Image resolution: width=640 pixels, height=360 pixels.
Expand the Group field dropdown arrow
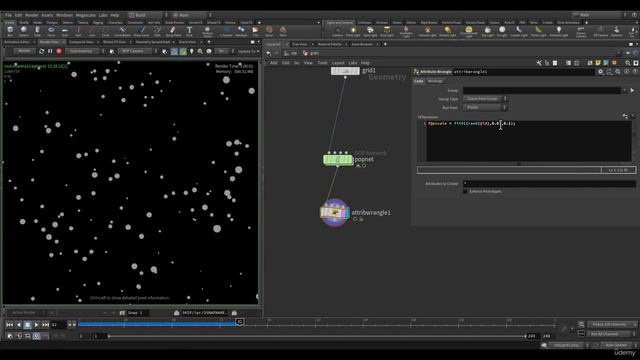pos(624,90)
